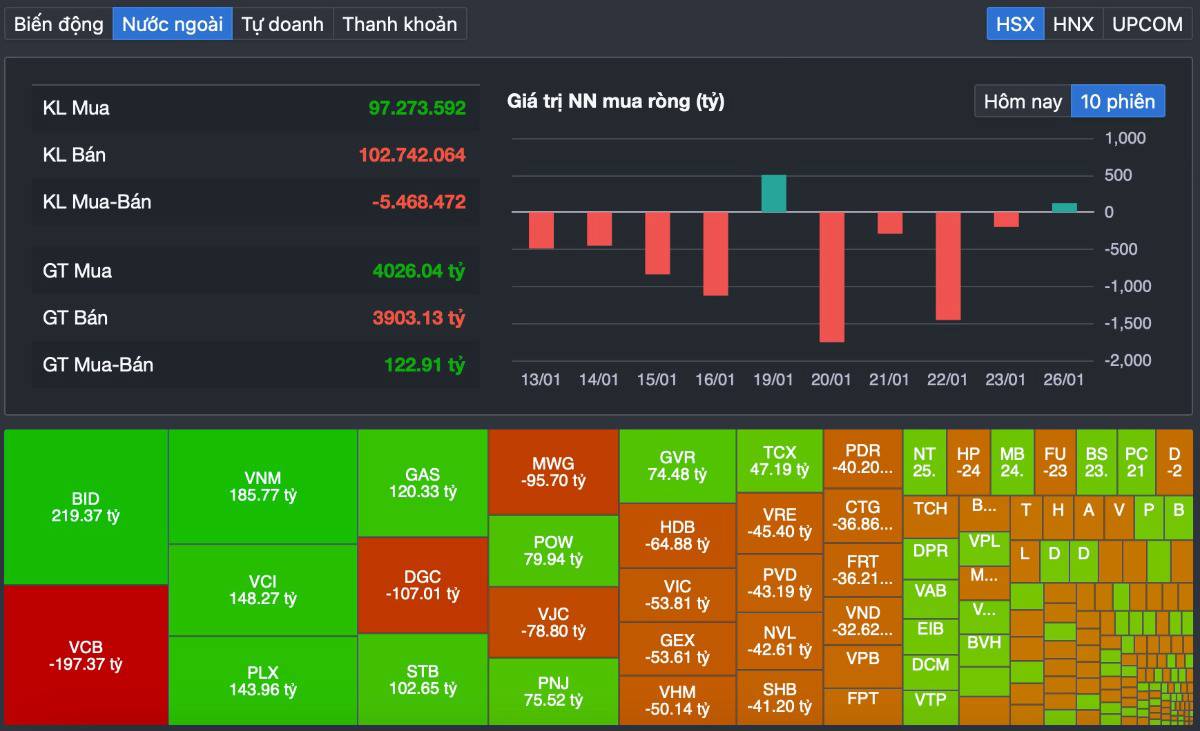Viewport: 1200px width, 731px height.
Task: Select the 10 phiên range button
Action: [1117, 101]
